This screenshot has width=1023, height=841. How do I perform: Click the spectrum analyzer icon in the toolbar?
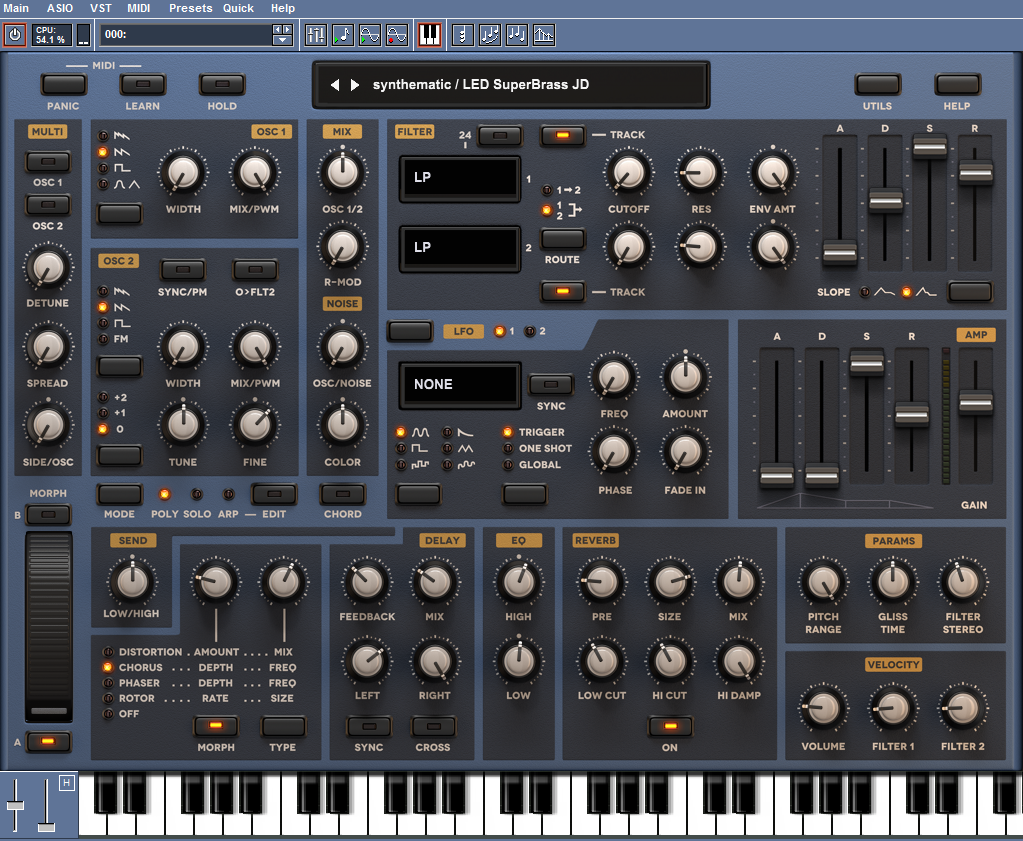pyautogui.click(x=544, y=35)
